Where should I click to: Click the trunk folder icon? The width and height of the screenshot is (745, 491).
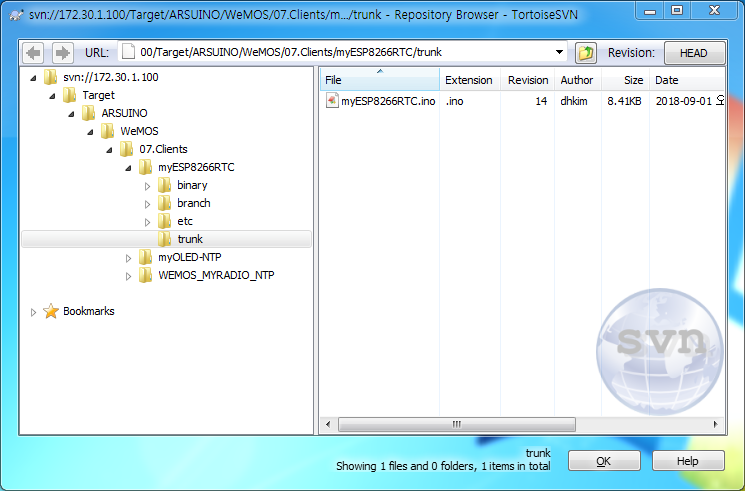(164, 239)
